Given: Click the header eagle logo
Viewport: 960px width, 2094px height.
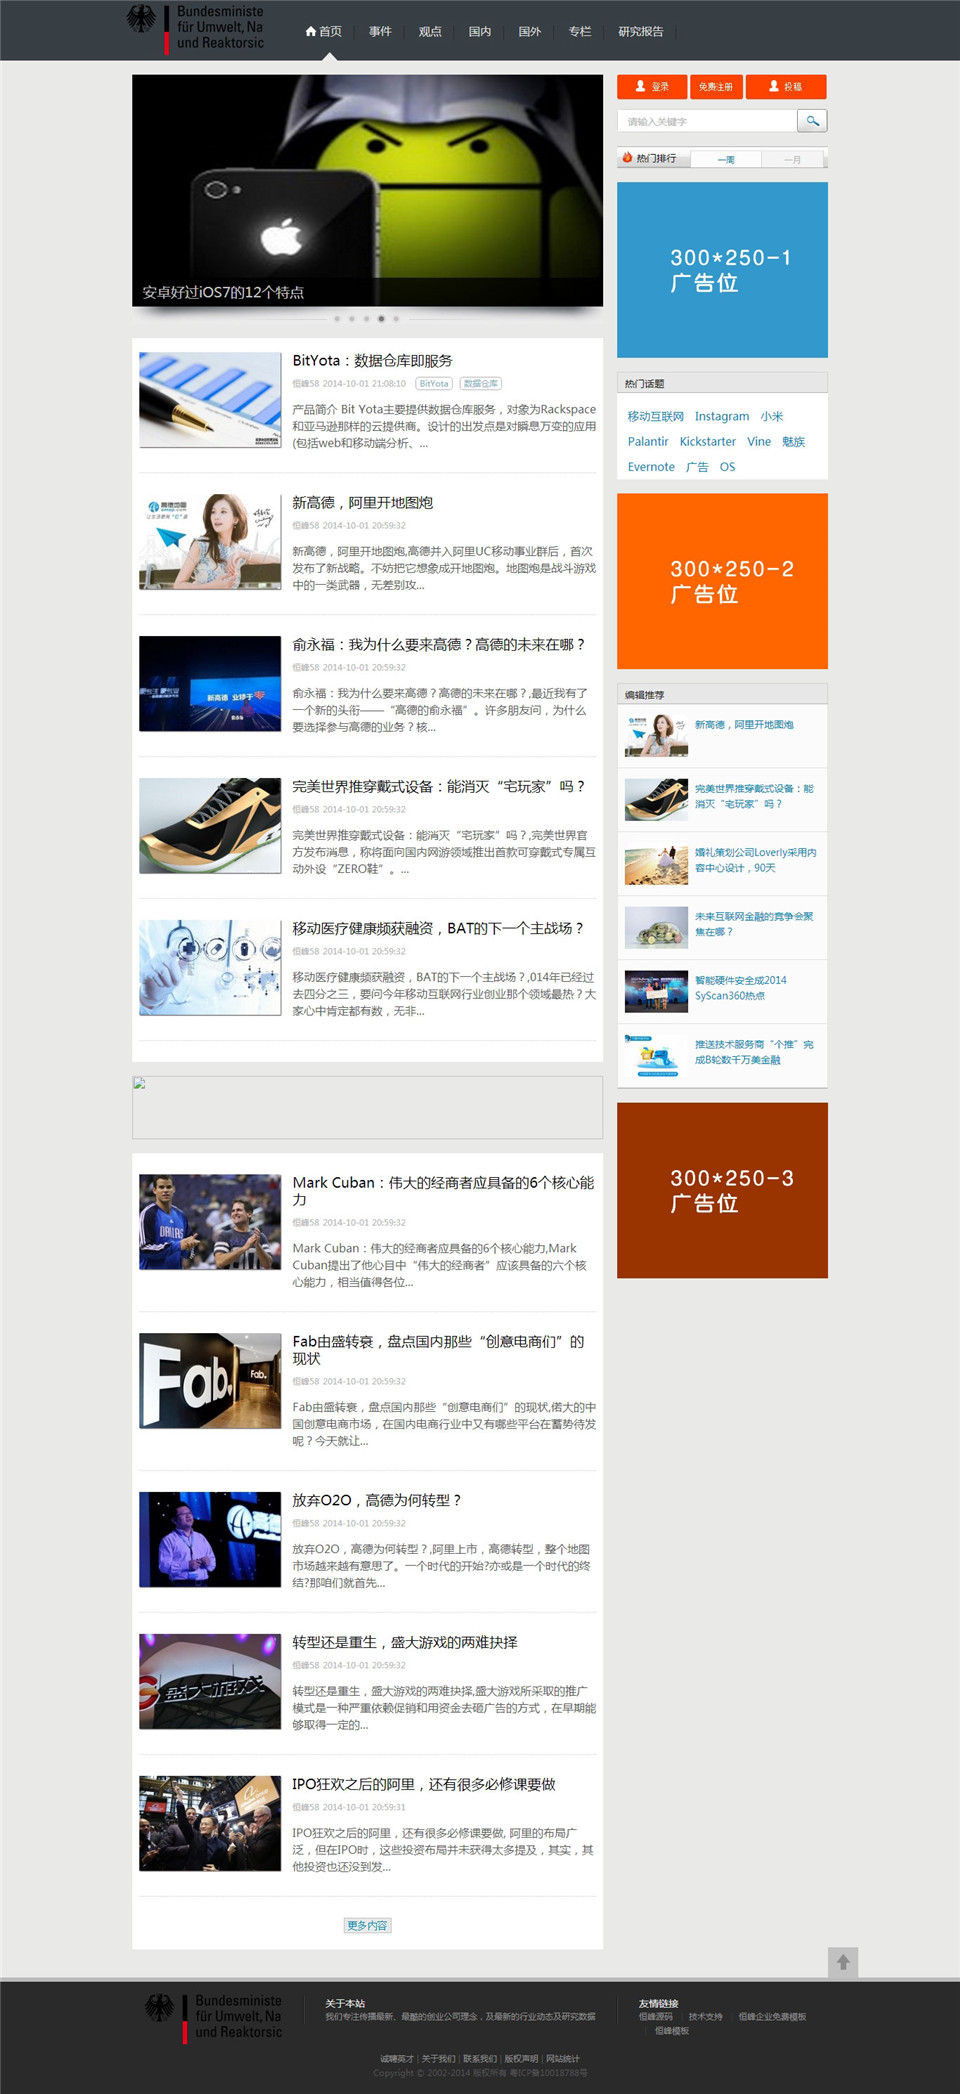Looking at the screenshot, I should click(x=141, y=20).
